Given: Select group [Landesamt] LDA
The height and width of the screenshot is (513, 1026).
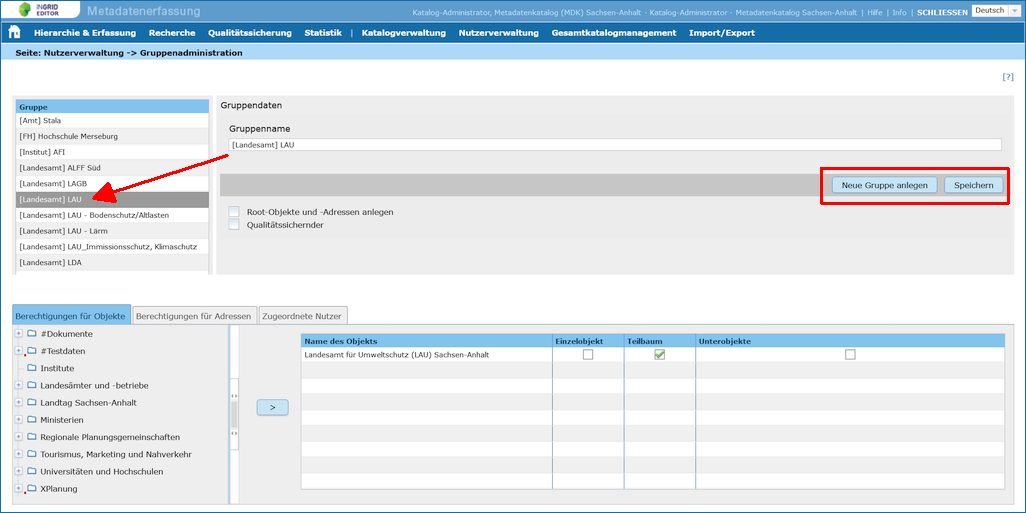Looking at the screenshot, I should pyautogui.click(x=112, y=262).
